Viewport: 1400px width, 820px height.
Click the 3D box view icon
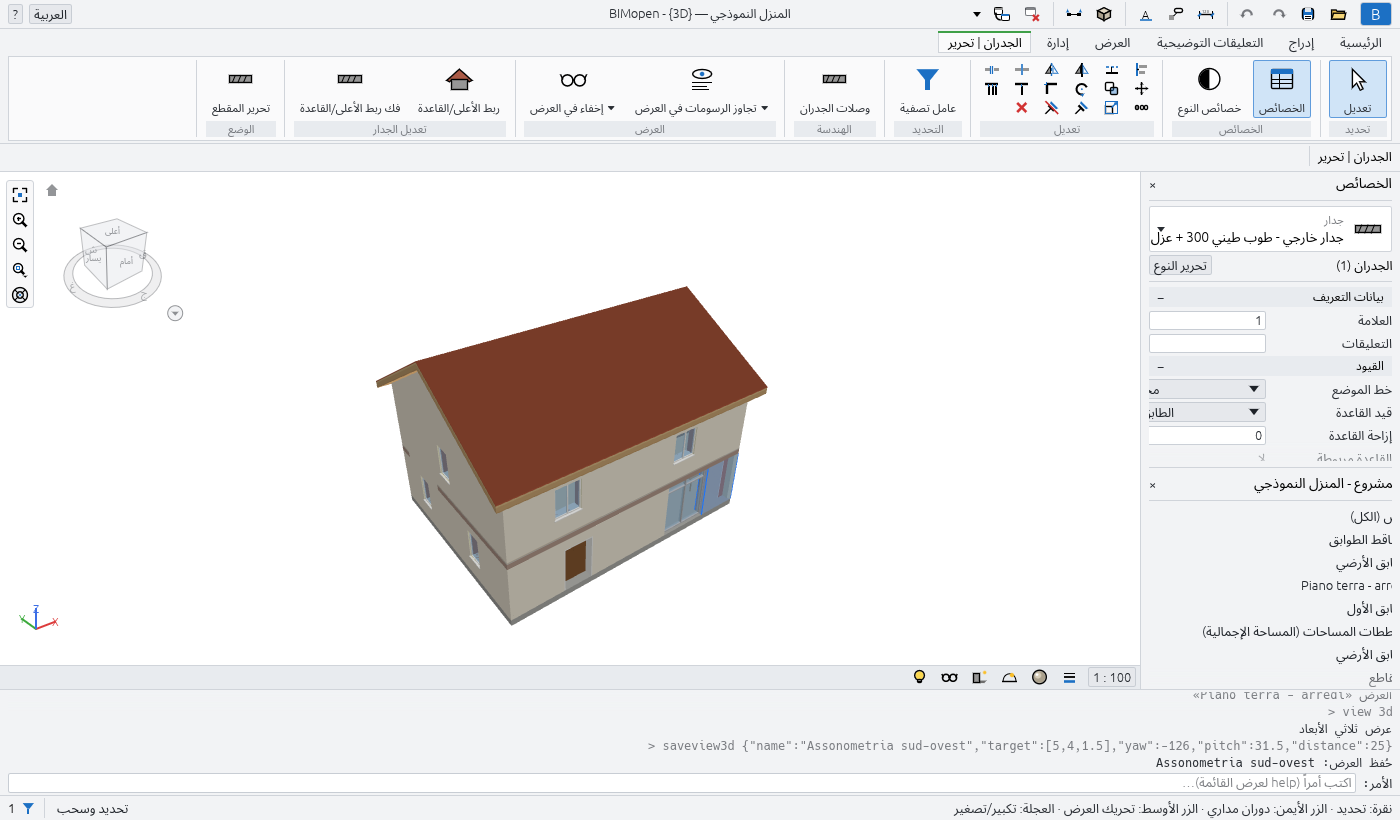coord(1104,14)
